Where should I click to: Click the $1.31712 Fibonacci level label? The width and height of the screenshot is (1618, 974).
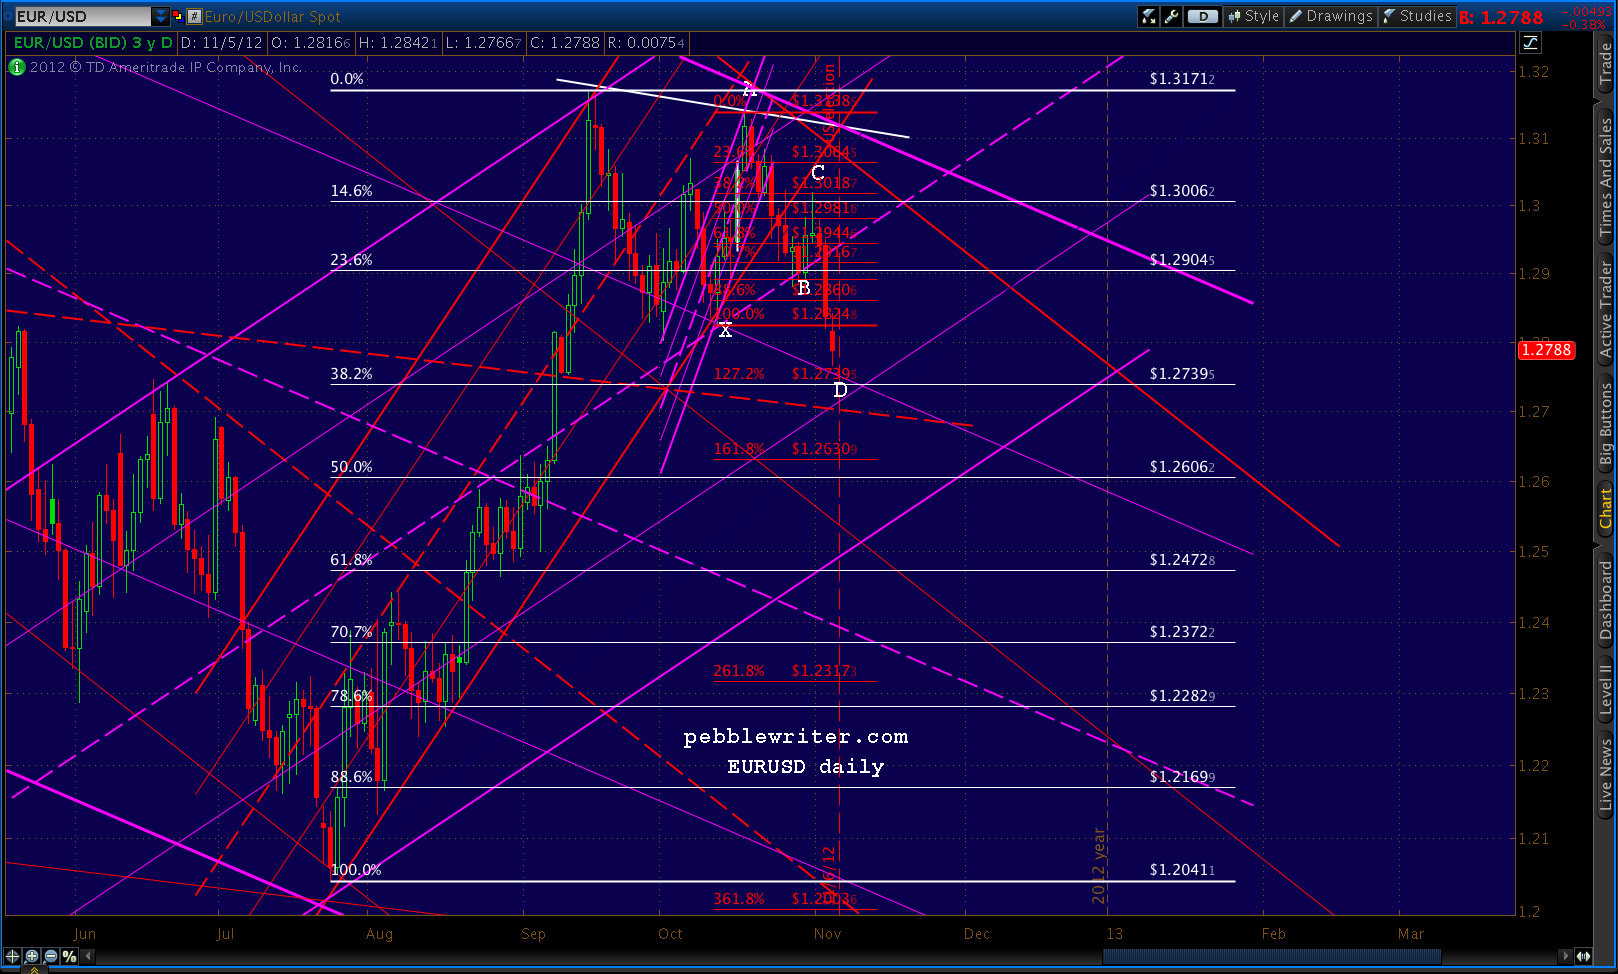(1182, 79)
